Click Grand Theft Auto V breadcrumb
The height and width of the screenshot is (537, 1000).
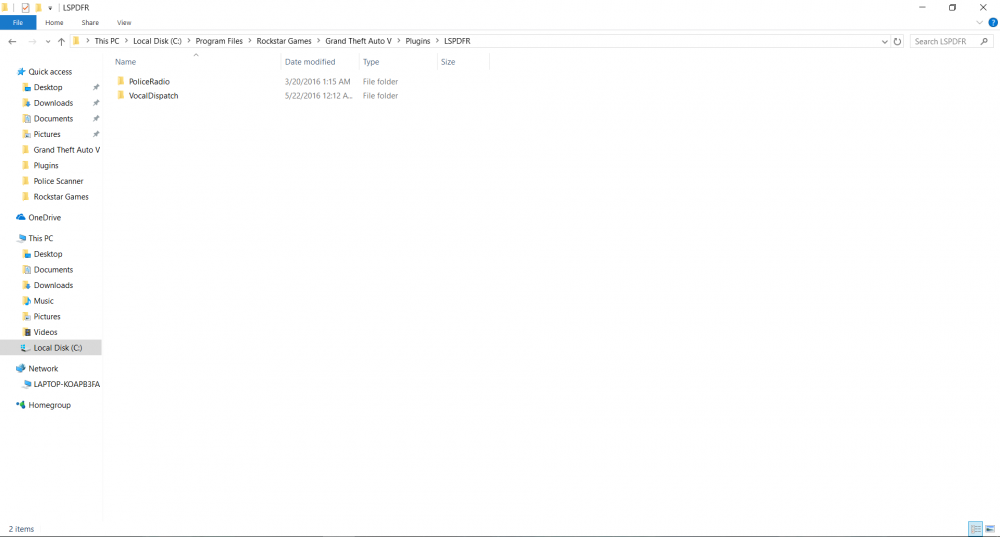[x=358, y=41]
